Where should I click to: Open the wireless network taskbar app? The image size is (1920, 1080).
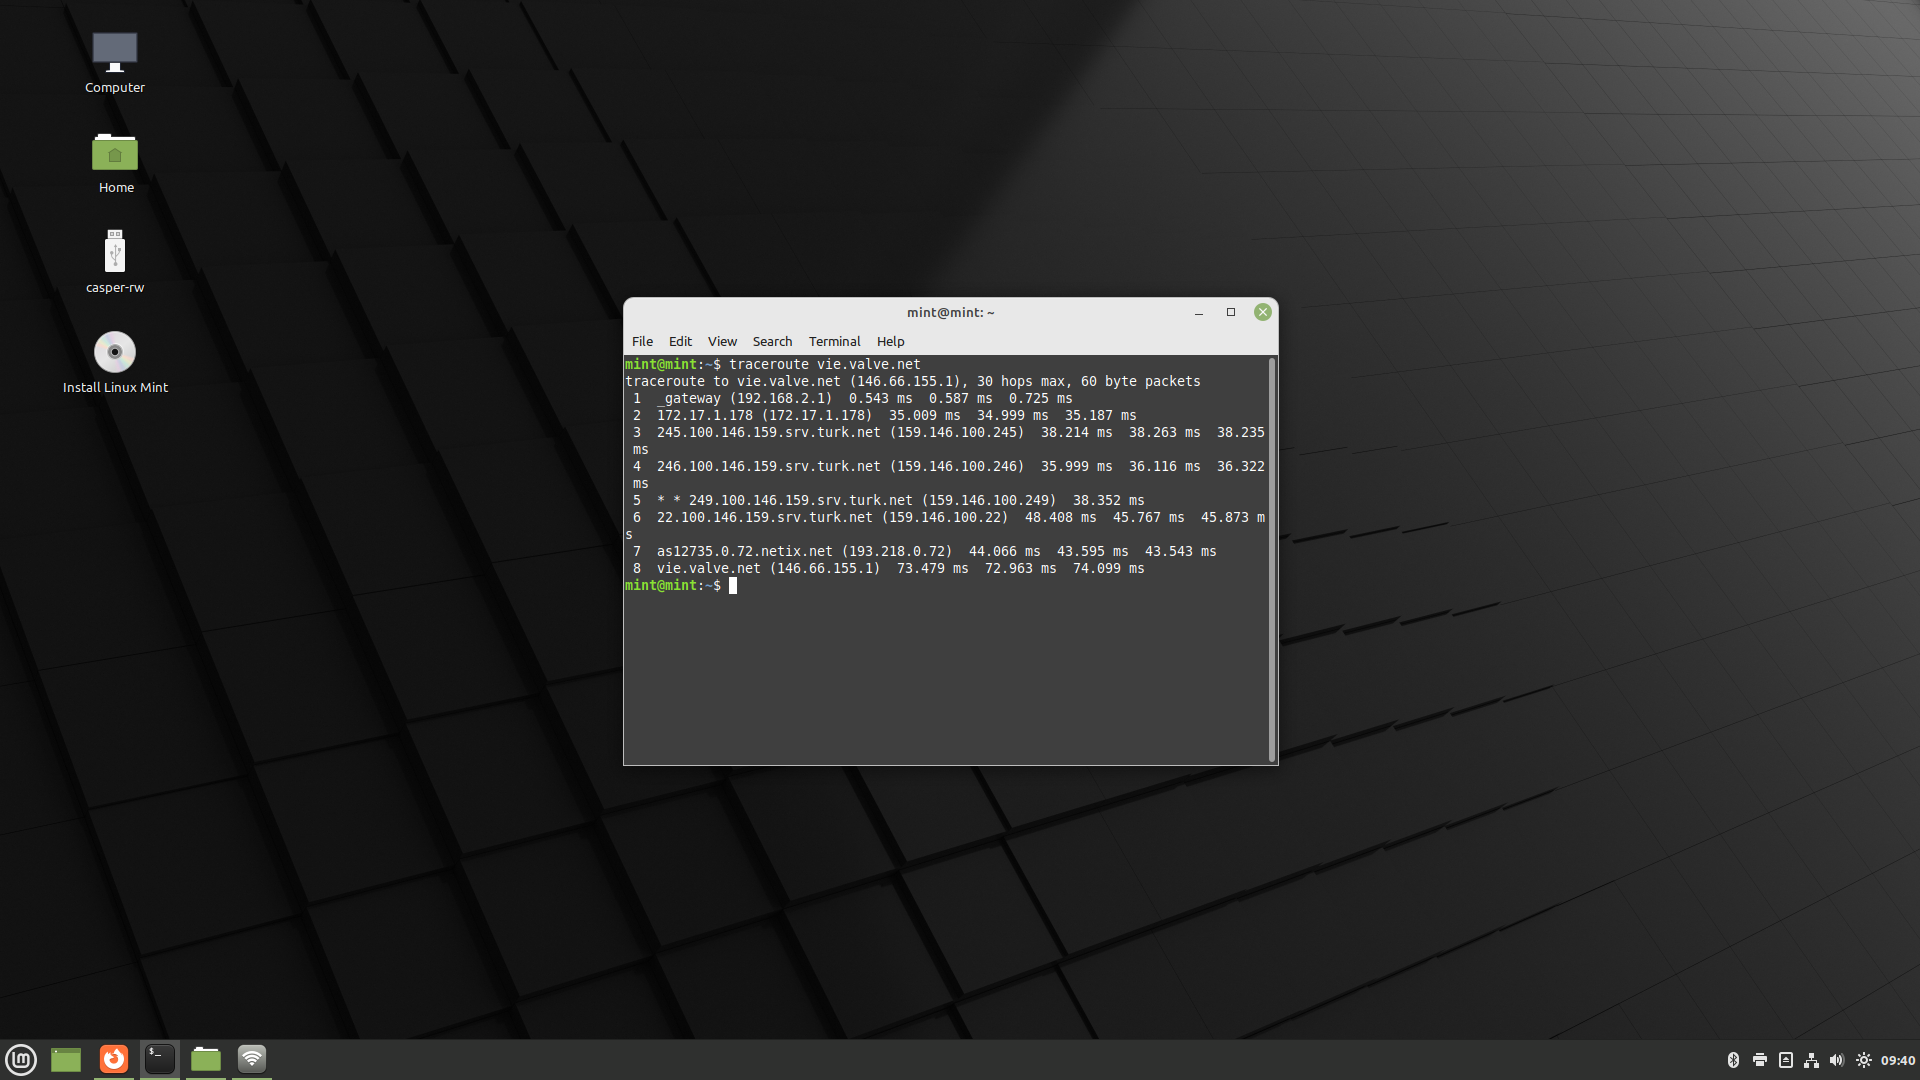tap(252, 1059)
